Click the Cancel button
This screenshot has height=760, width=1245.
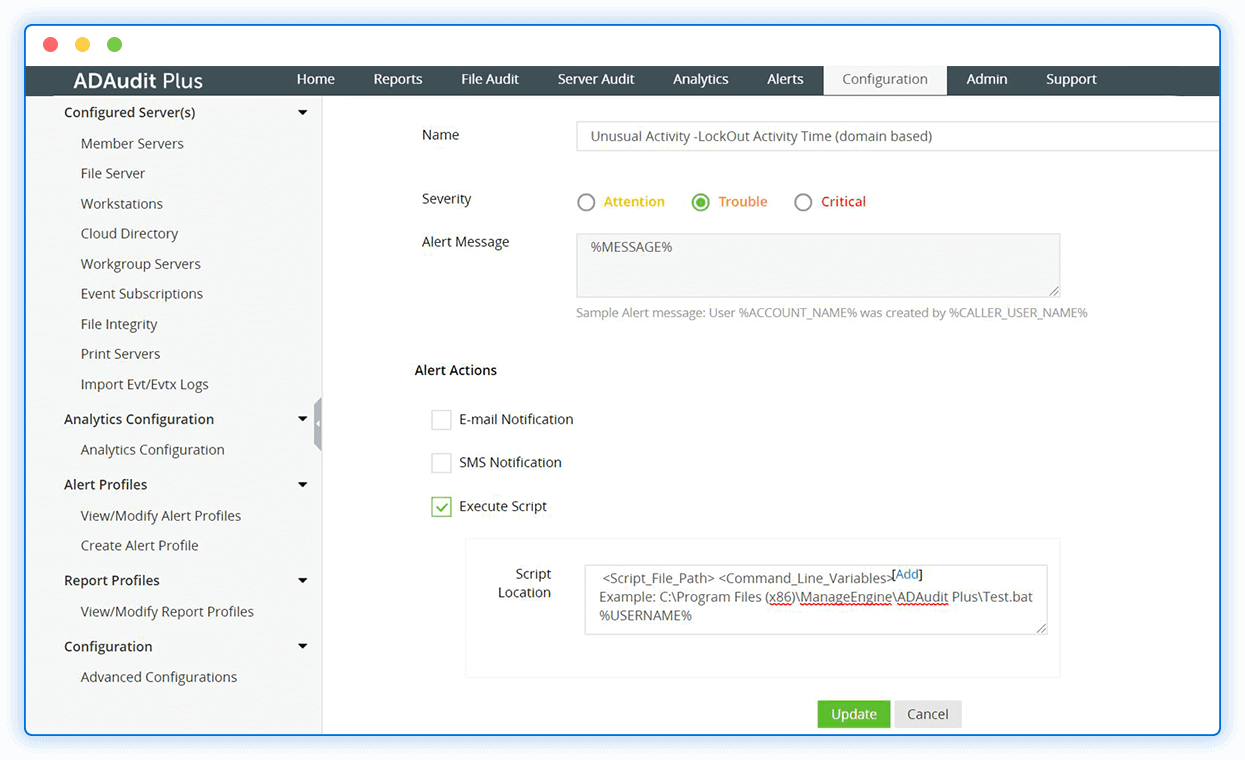(928, 714)
